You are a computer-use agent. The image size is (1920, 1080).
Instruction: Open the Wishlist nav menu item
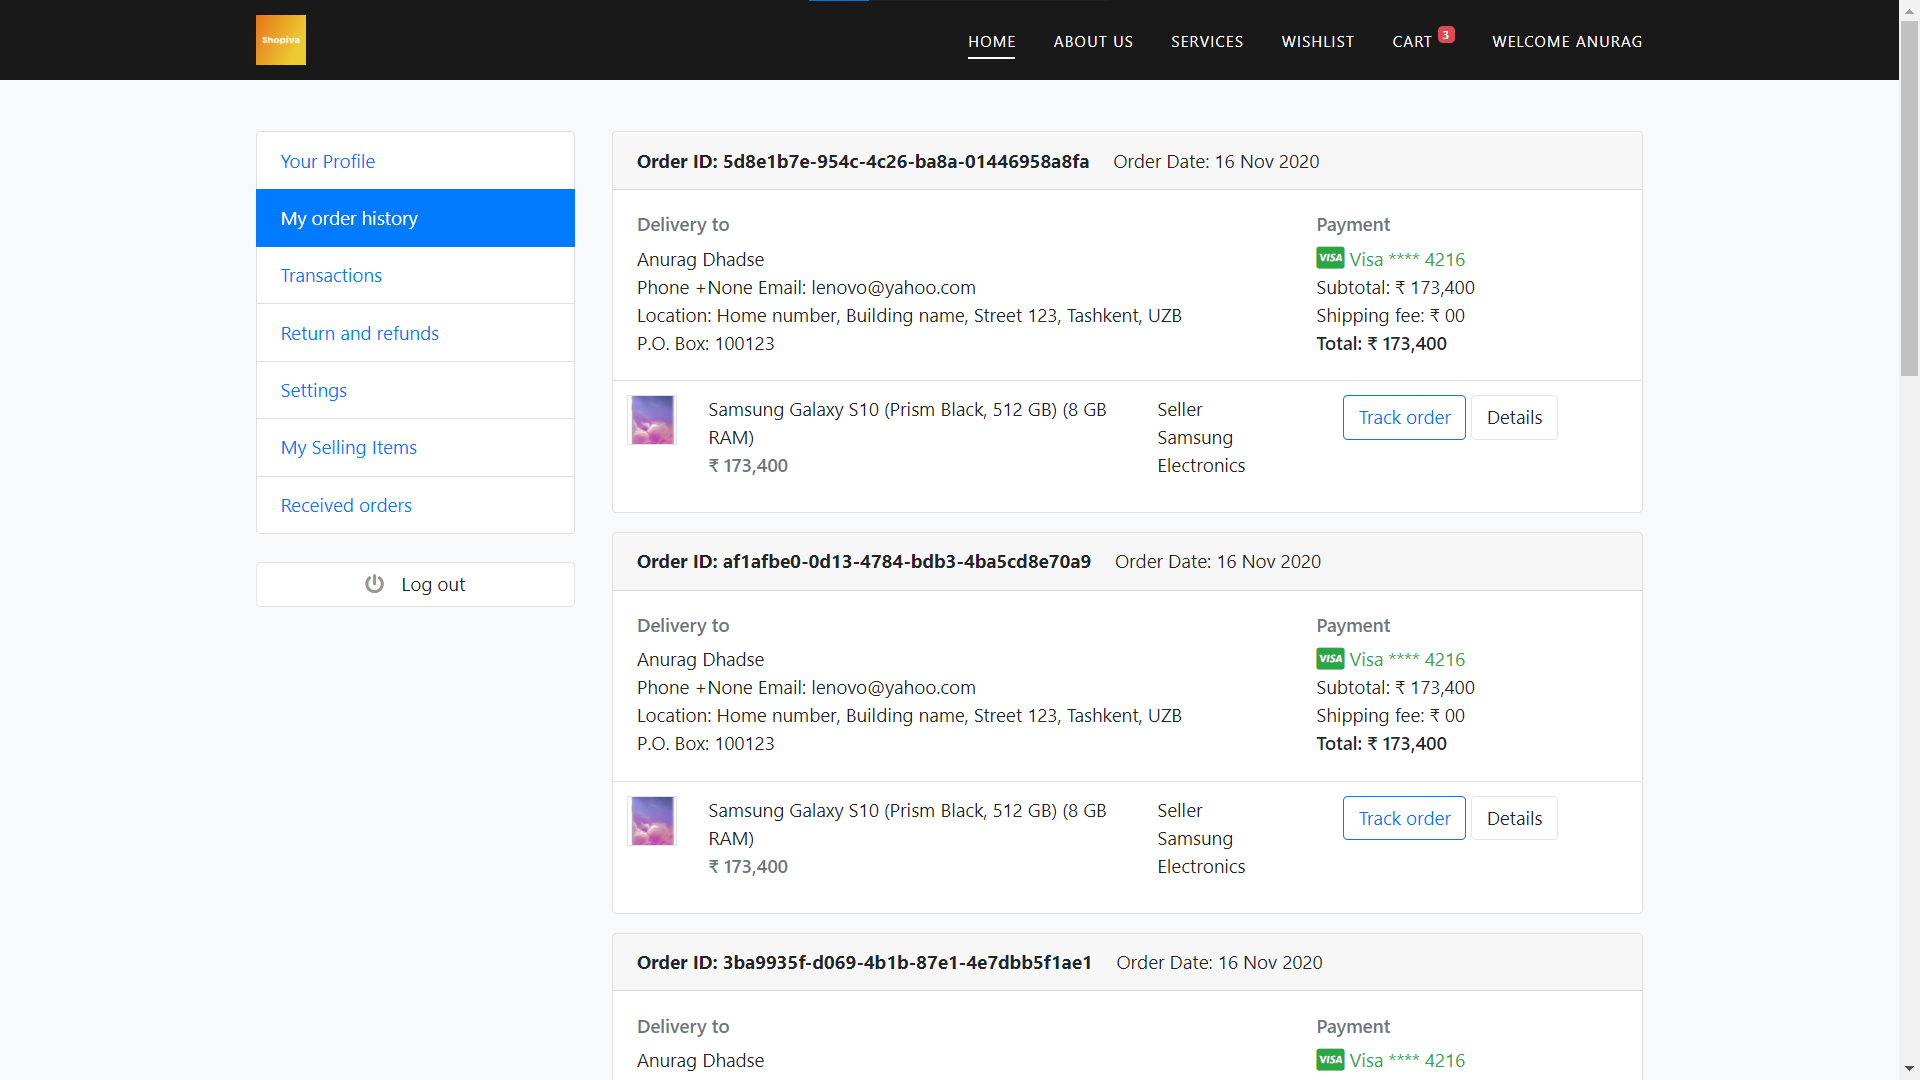(x=1317, y=42)
